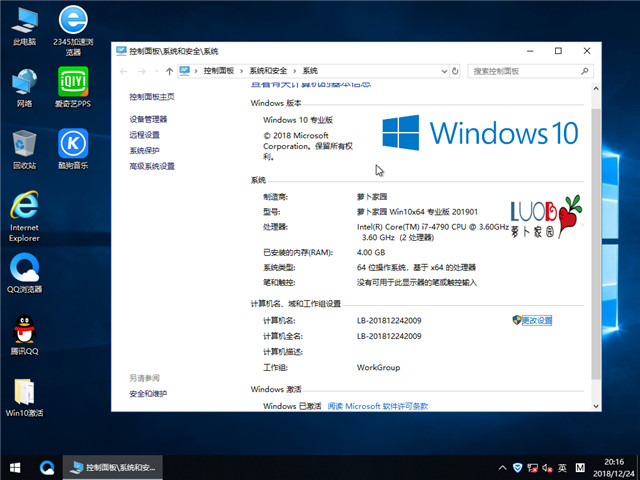The height and width of the screenshot is (480, 640).
Task: Open the clock showing 20:16 on the taskbar
Action: pyautogui.click(x=614, y=468)
